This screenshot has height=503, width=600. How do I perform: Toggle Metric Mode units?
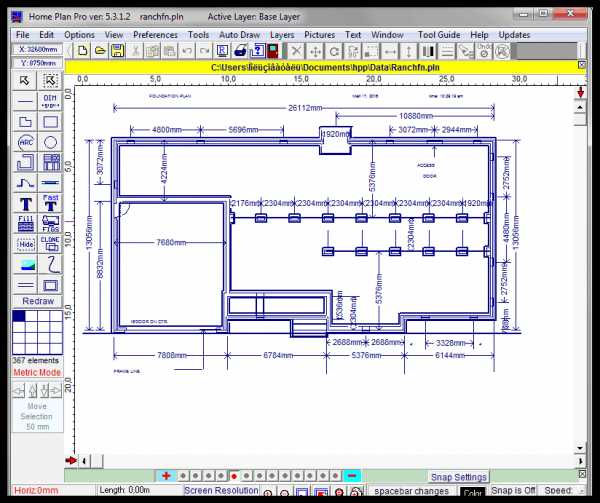click(x=37, y=372)
